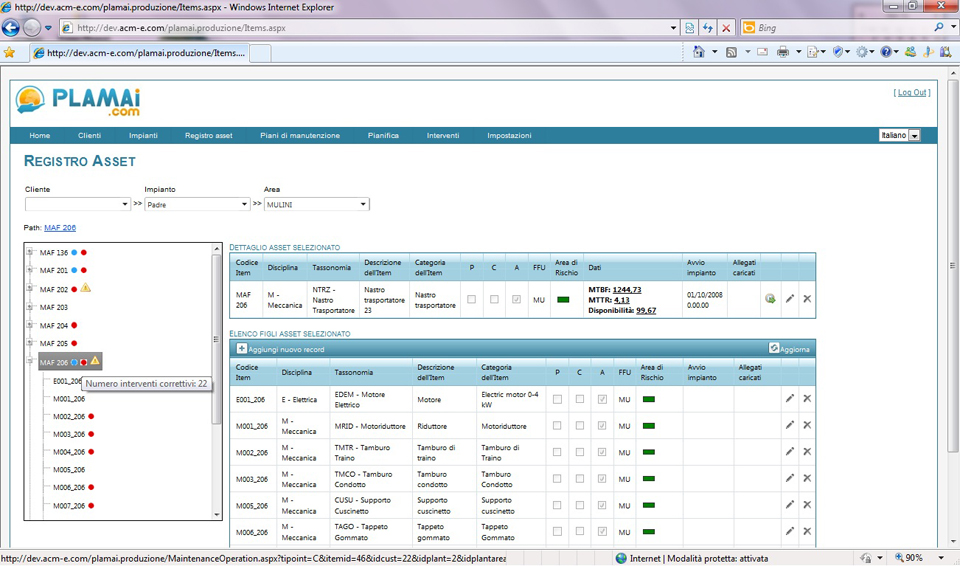Collapse the MAF 206 tree node
960x566 pixels.
29,361
